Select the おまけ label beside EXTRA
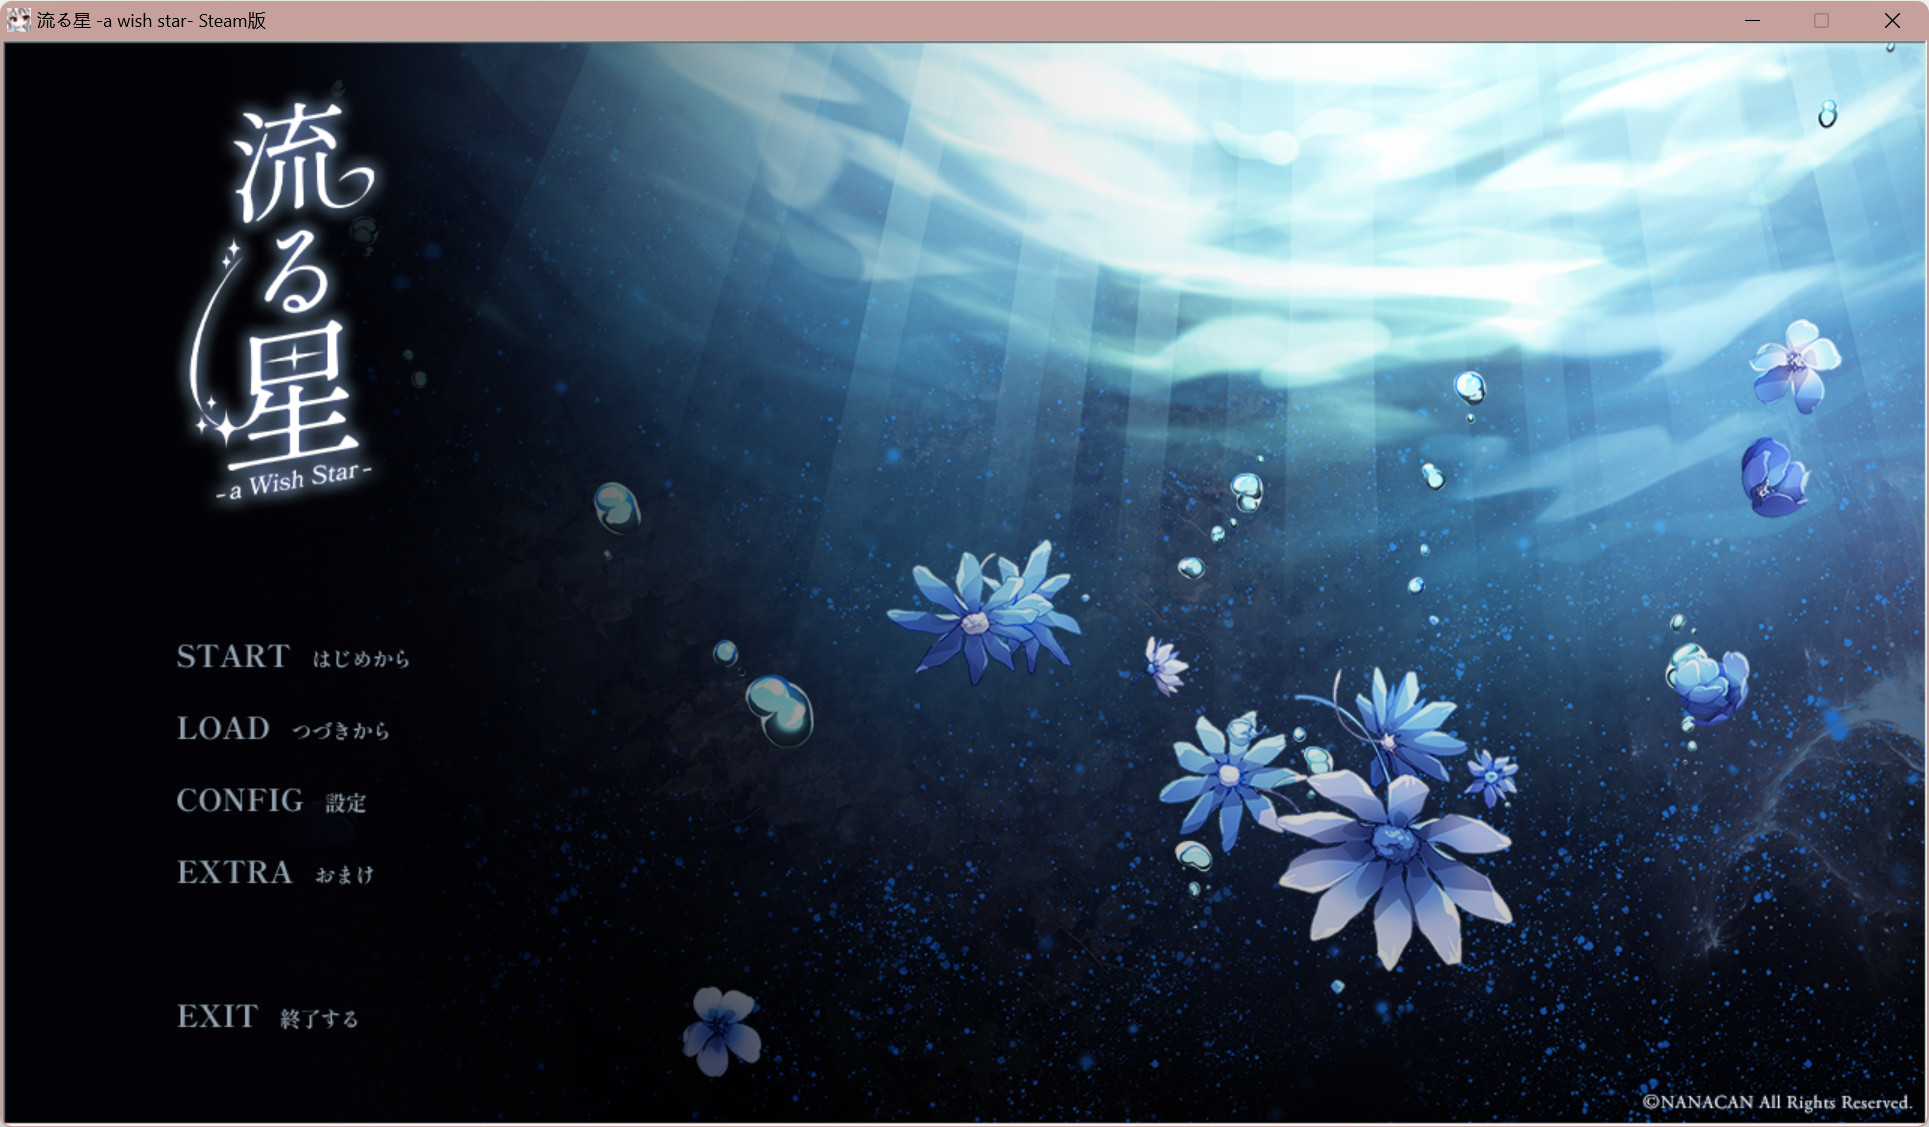Screen dimensions: 1929x1127 pyautogui.click(x=345, y=875)
